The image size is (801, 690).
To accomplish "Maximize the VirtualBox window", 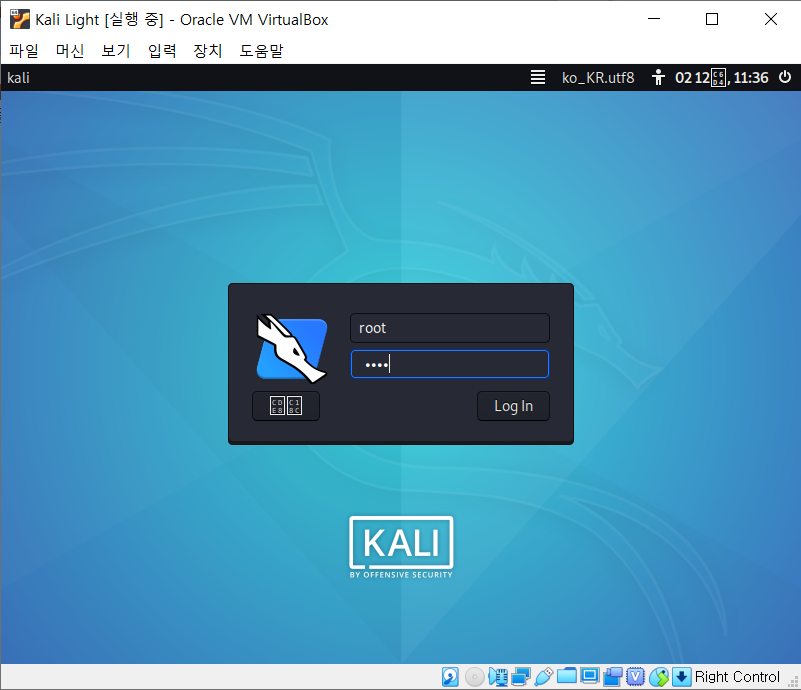I will point(712,19).
